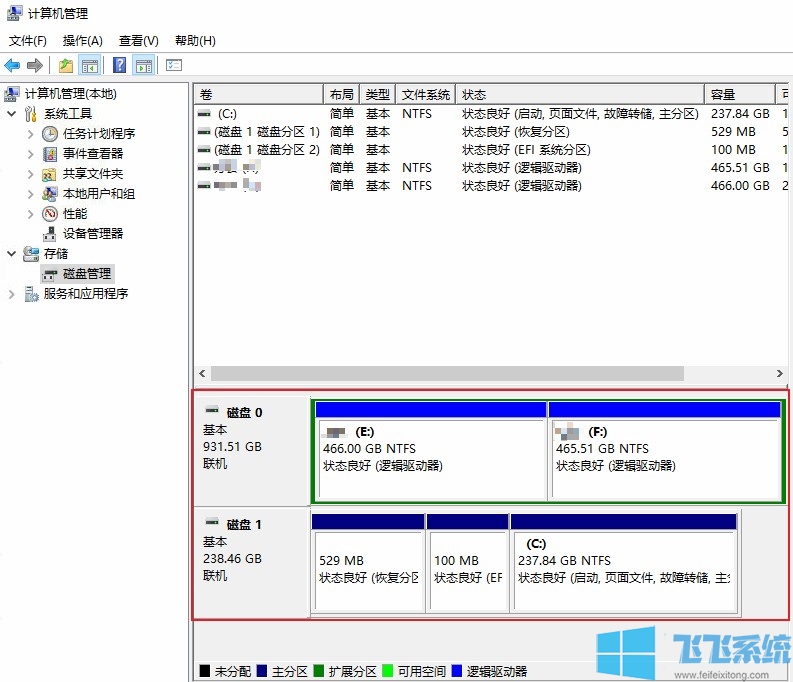
Task: Click the 本地用户和组 icon
Action: 50,194
